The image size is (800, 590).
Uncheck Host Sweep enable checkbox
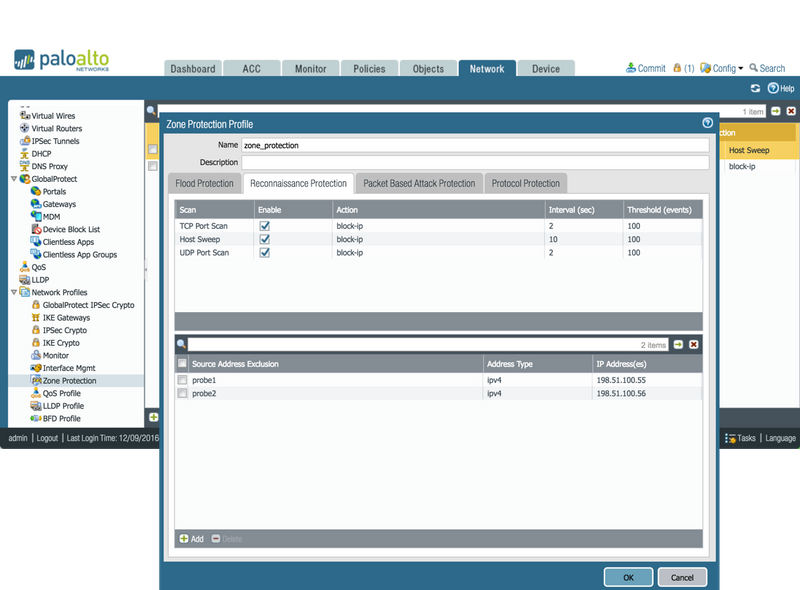pos(264,240)
